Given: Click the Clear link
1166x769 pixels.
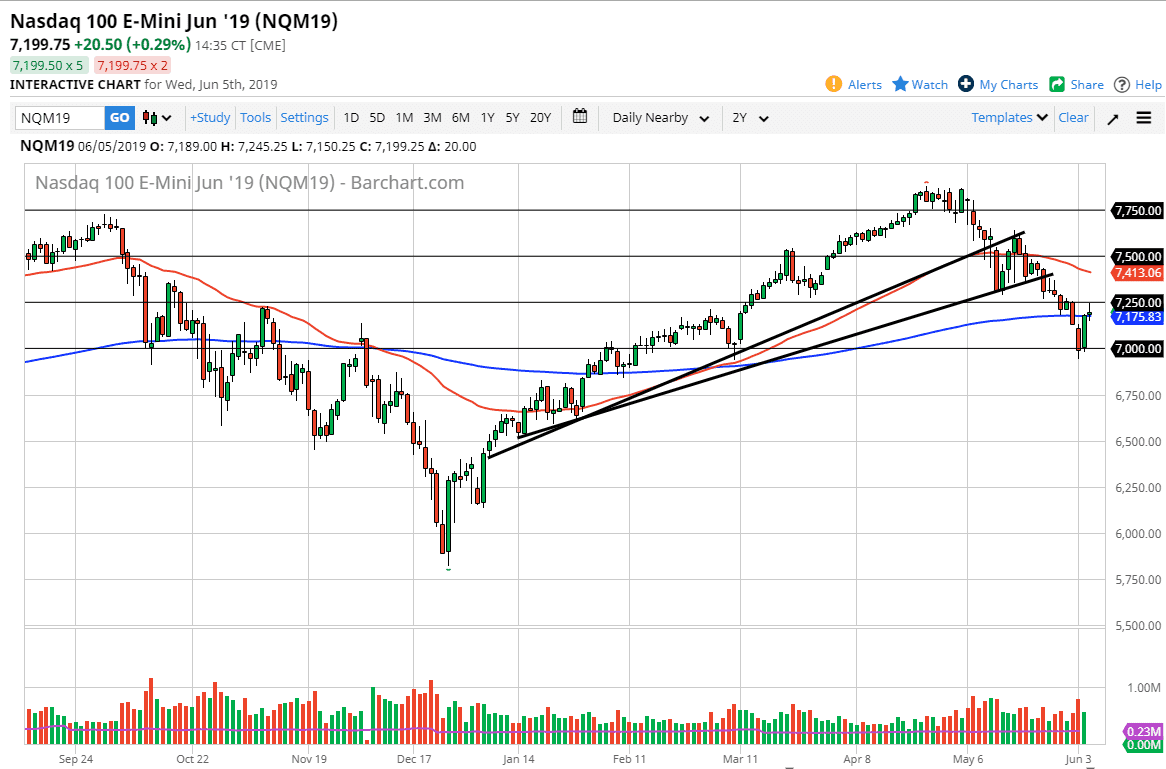Looking at the screenshot, I should (x=1073, y=117).
